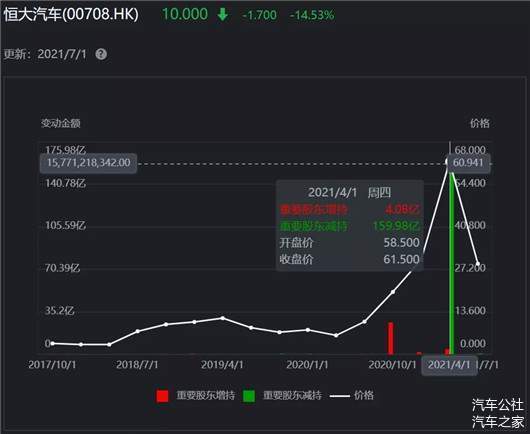Image resolution: width=530 pixels, height=434 pixels.
Task: Click the highlighted 2021/4/1 axis label
Action: click(449, 365)
